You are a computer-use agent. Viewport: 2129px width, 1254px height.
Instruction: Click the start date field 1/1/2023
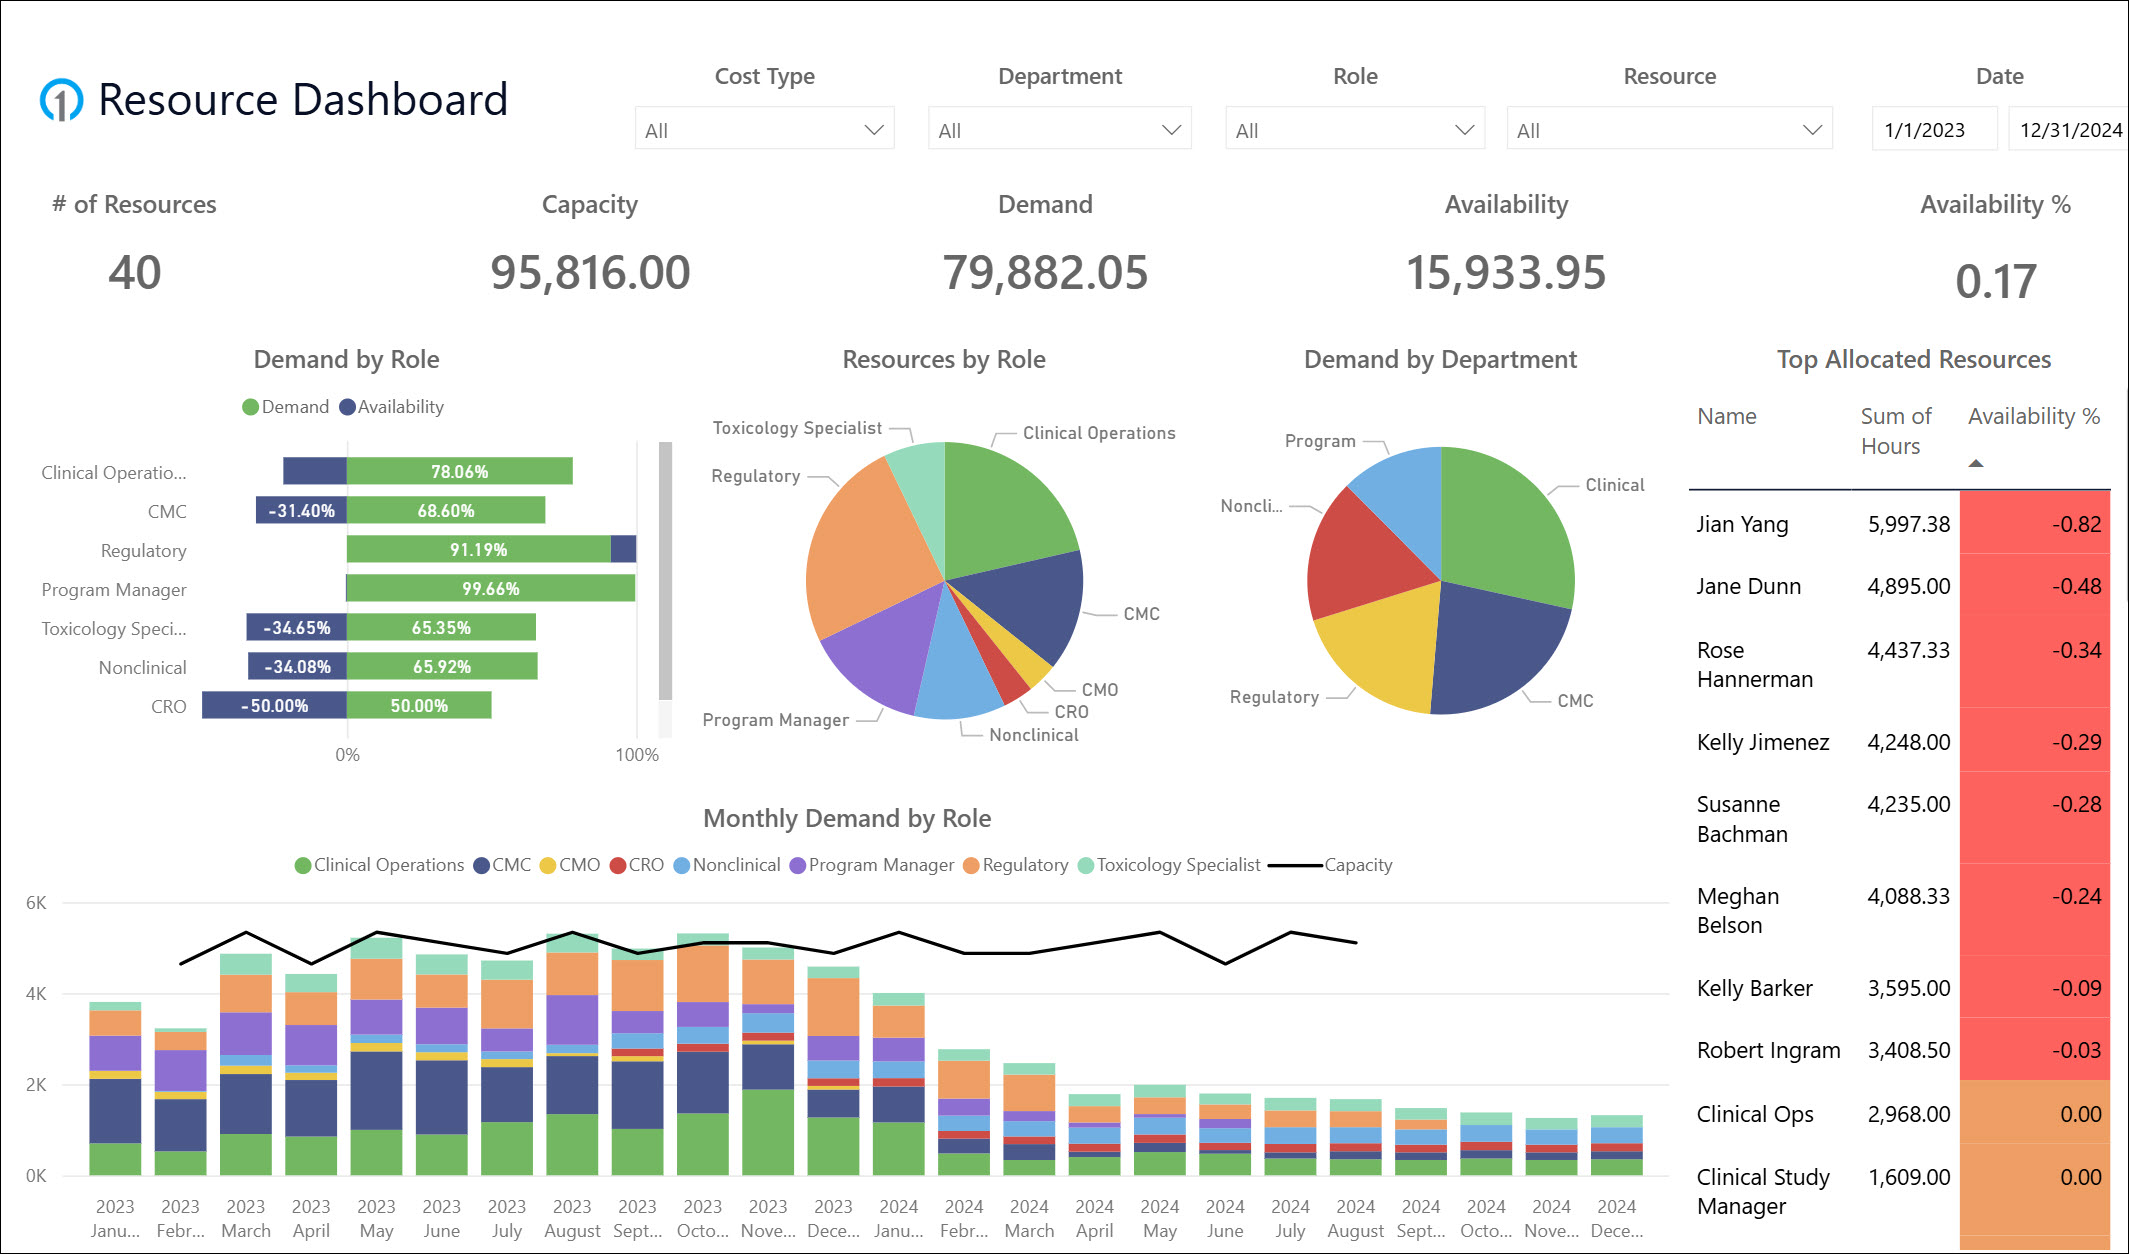coord(1934,129)
